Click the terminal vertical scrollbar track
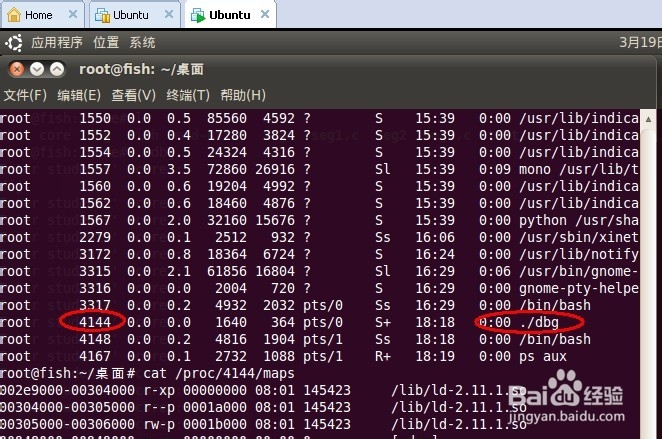Screen dimensions: 662x439 [x=648, y=283]
